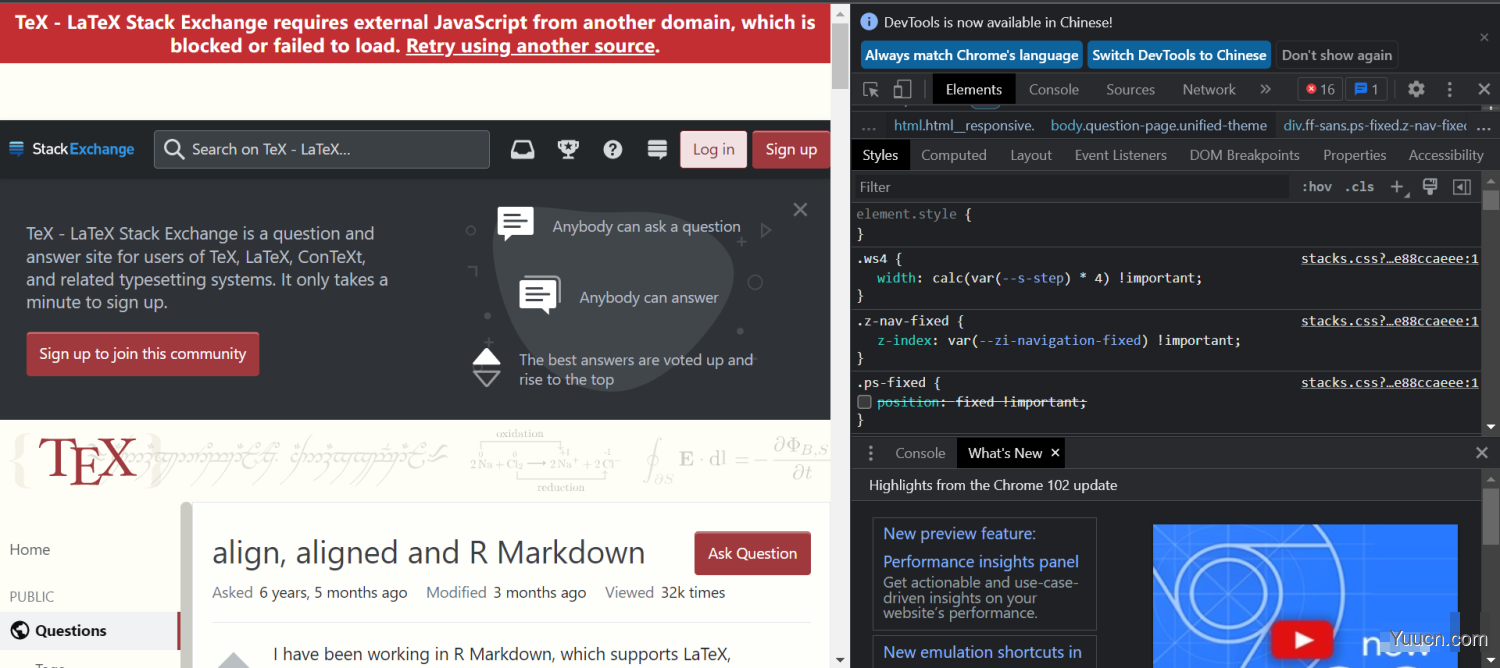The image size is (1500, 668).
Task: Click the search box on TeX - LaTeX
Action: [x=322, y=149]
